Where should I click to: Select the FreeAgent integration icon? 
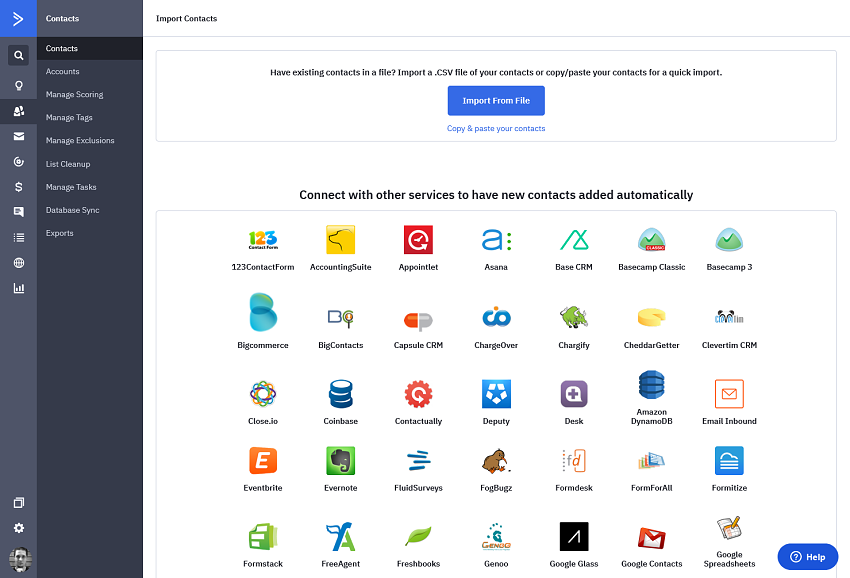(x=340, y=537)
